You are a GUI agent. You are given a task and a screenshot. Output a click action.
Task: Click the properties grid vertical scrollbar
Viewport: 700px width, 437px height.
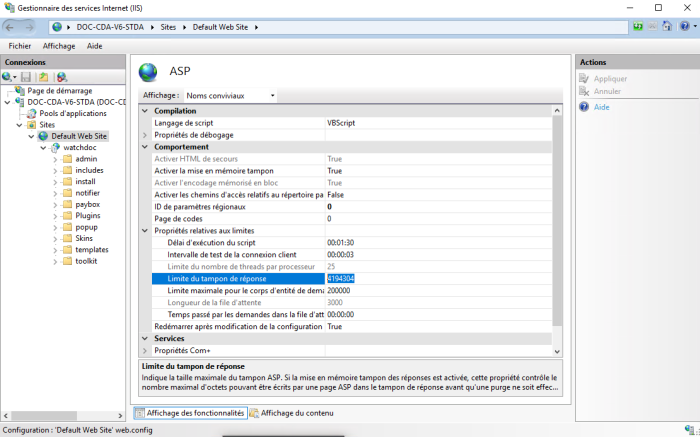click(558, 230)
